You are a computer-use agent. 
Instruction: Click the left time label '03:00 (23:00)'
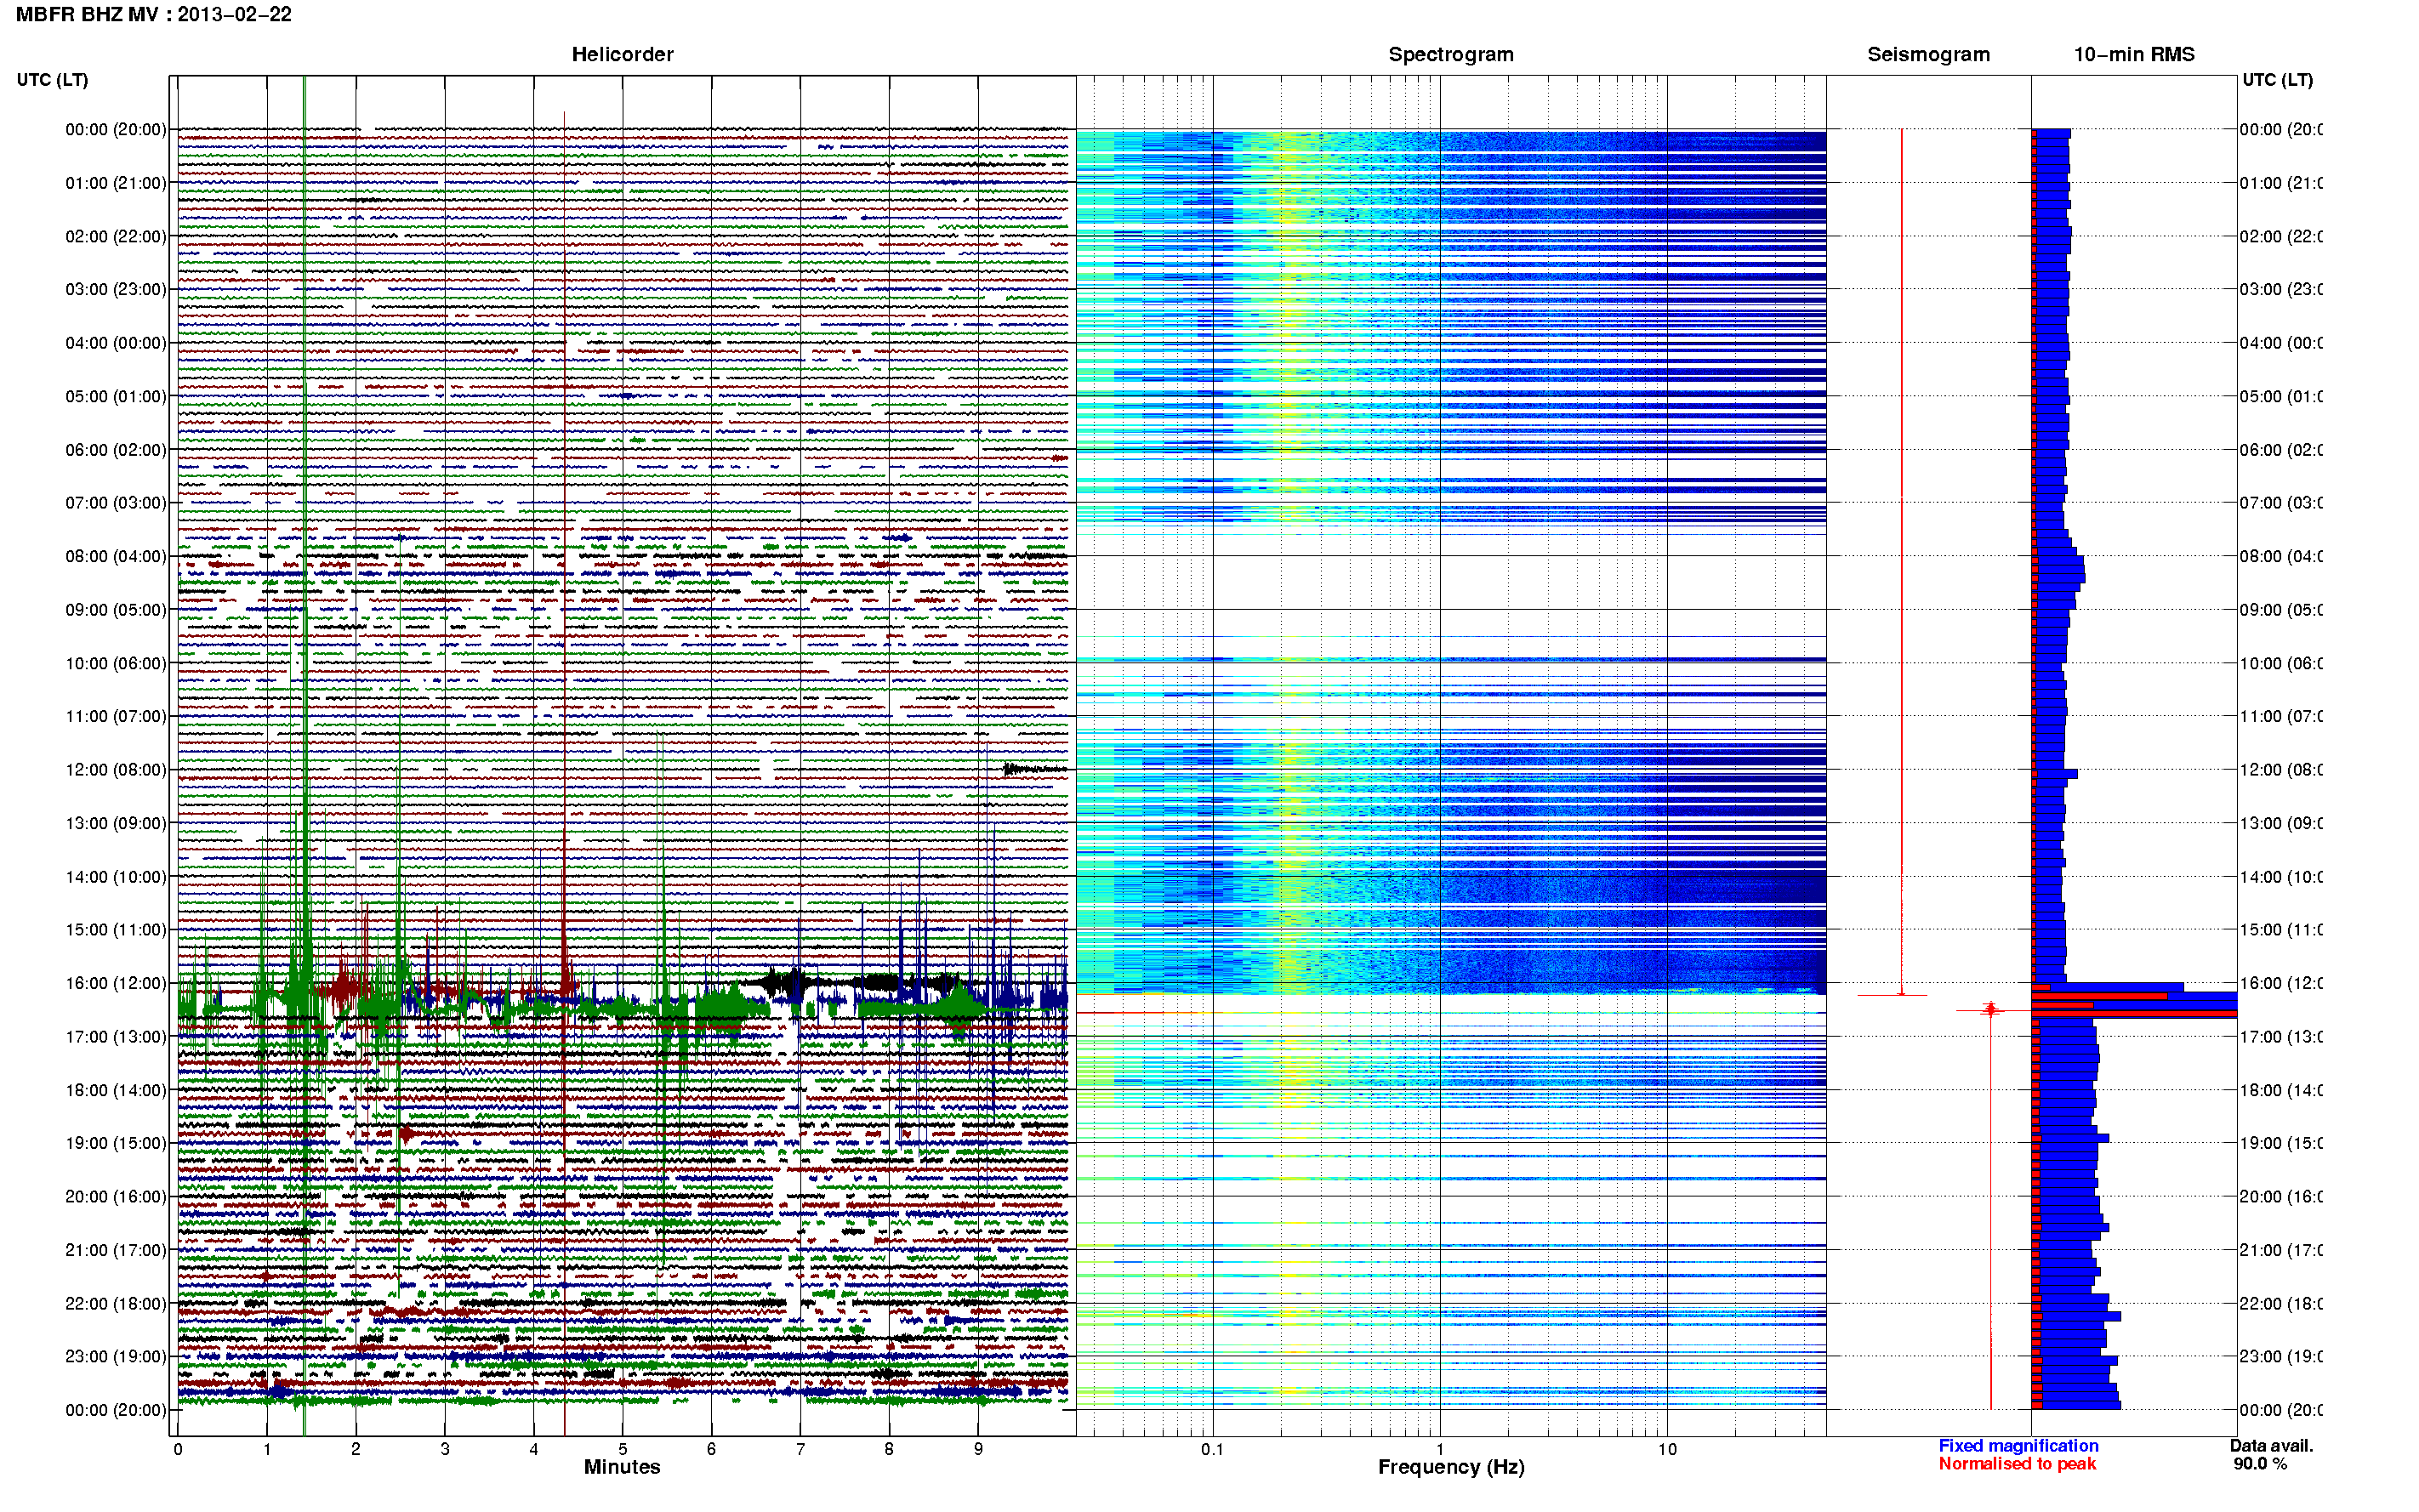point(116,289)
